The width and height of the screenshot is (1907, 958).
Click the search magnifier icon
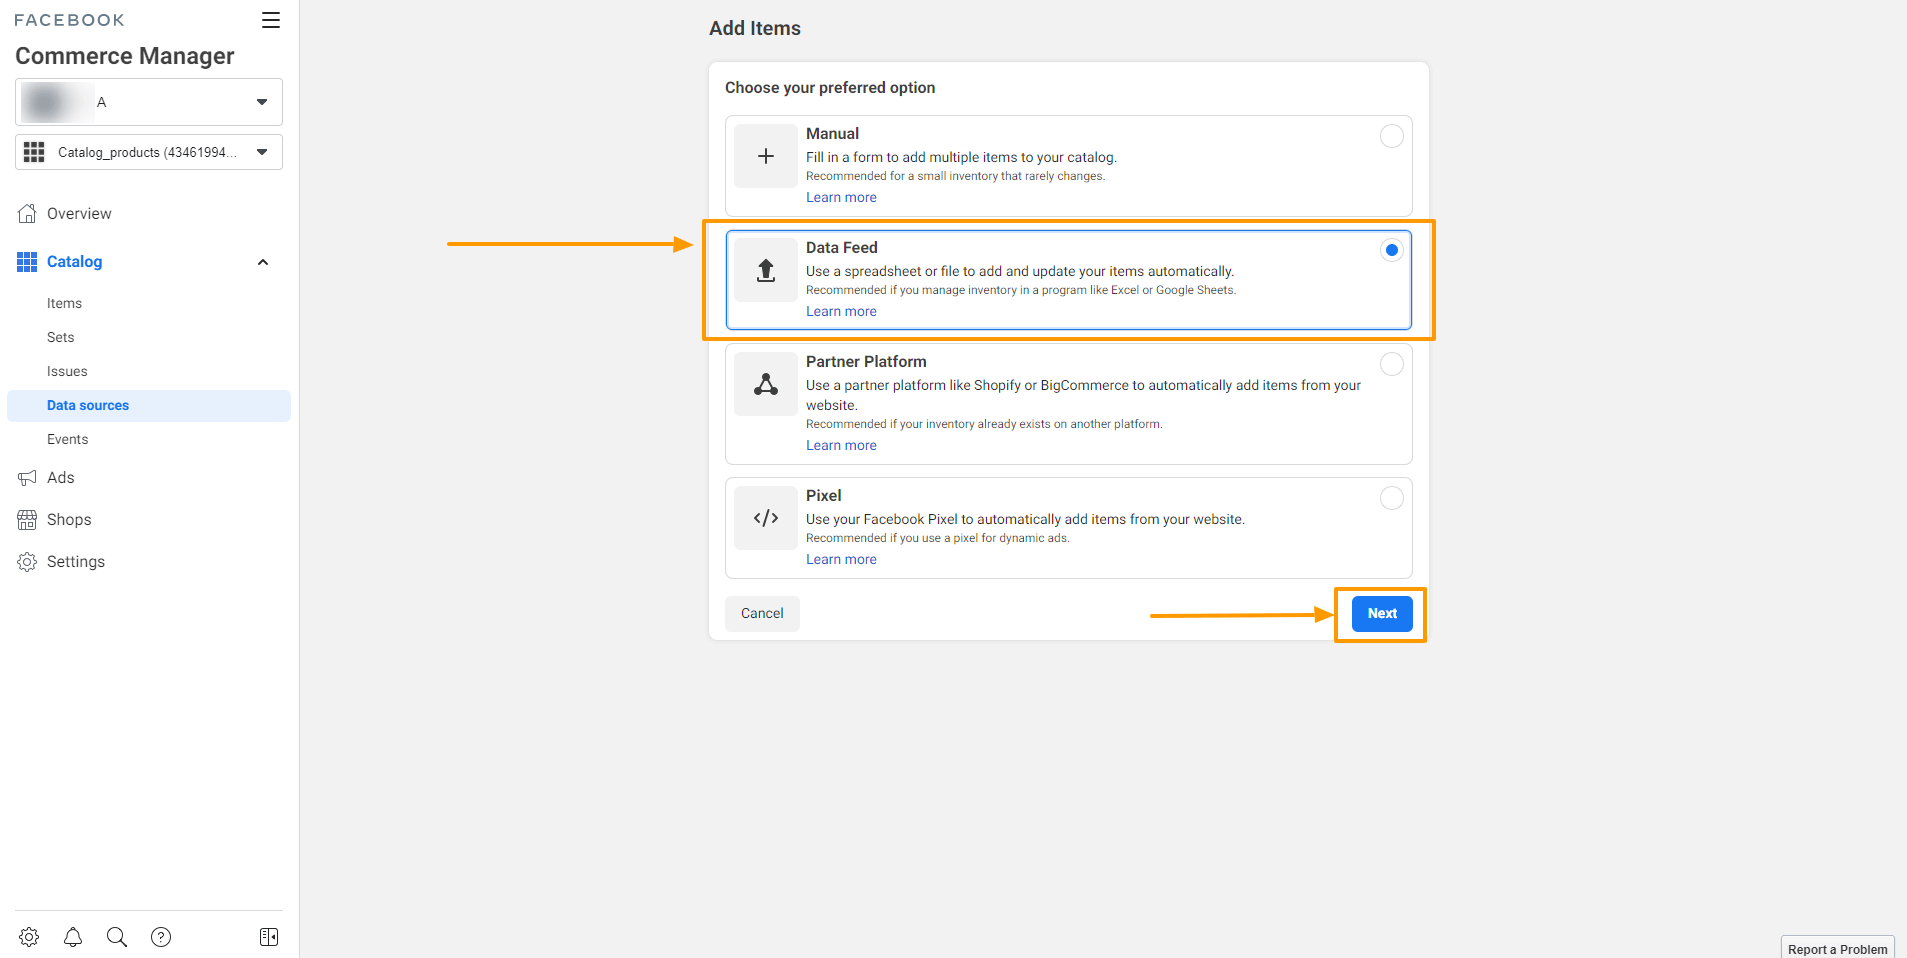coord(117,937)
